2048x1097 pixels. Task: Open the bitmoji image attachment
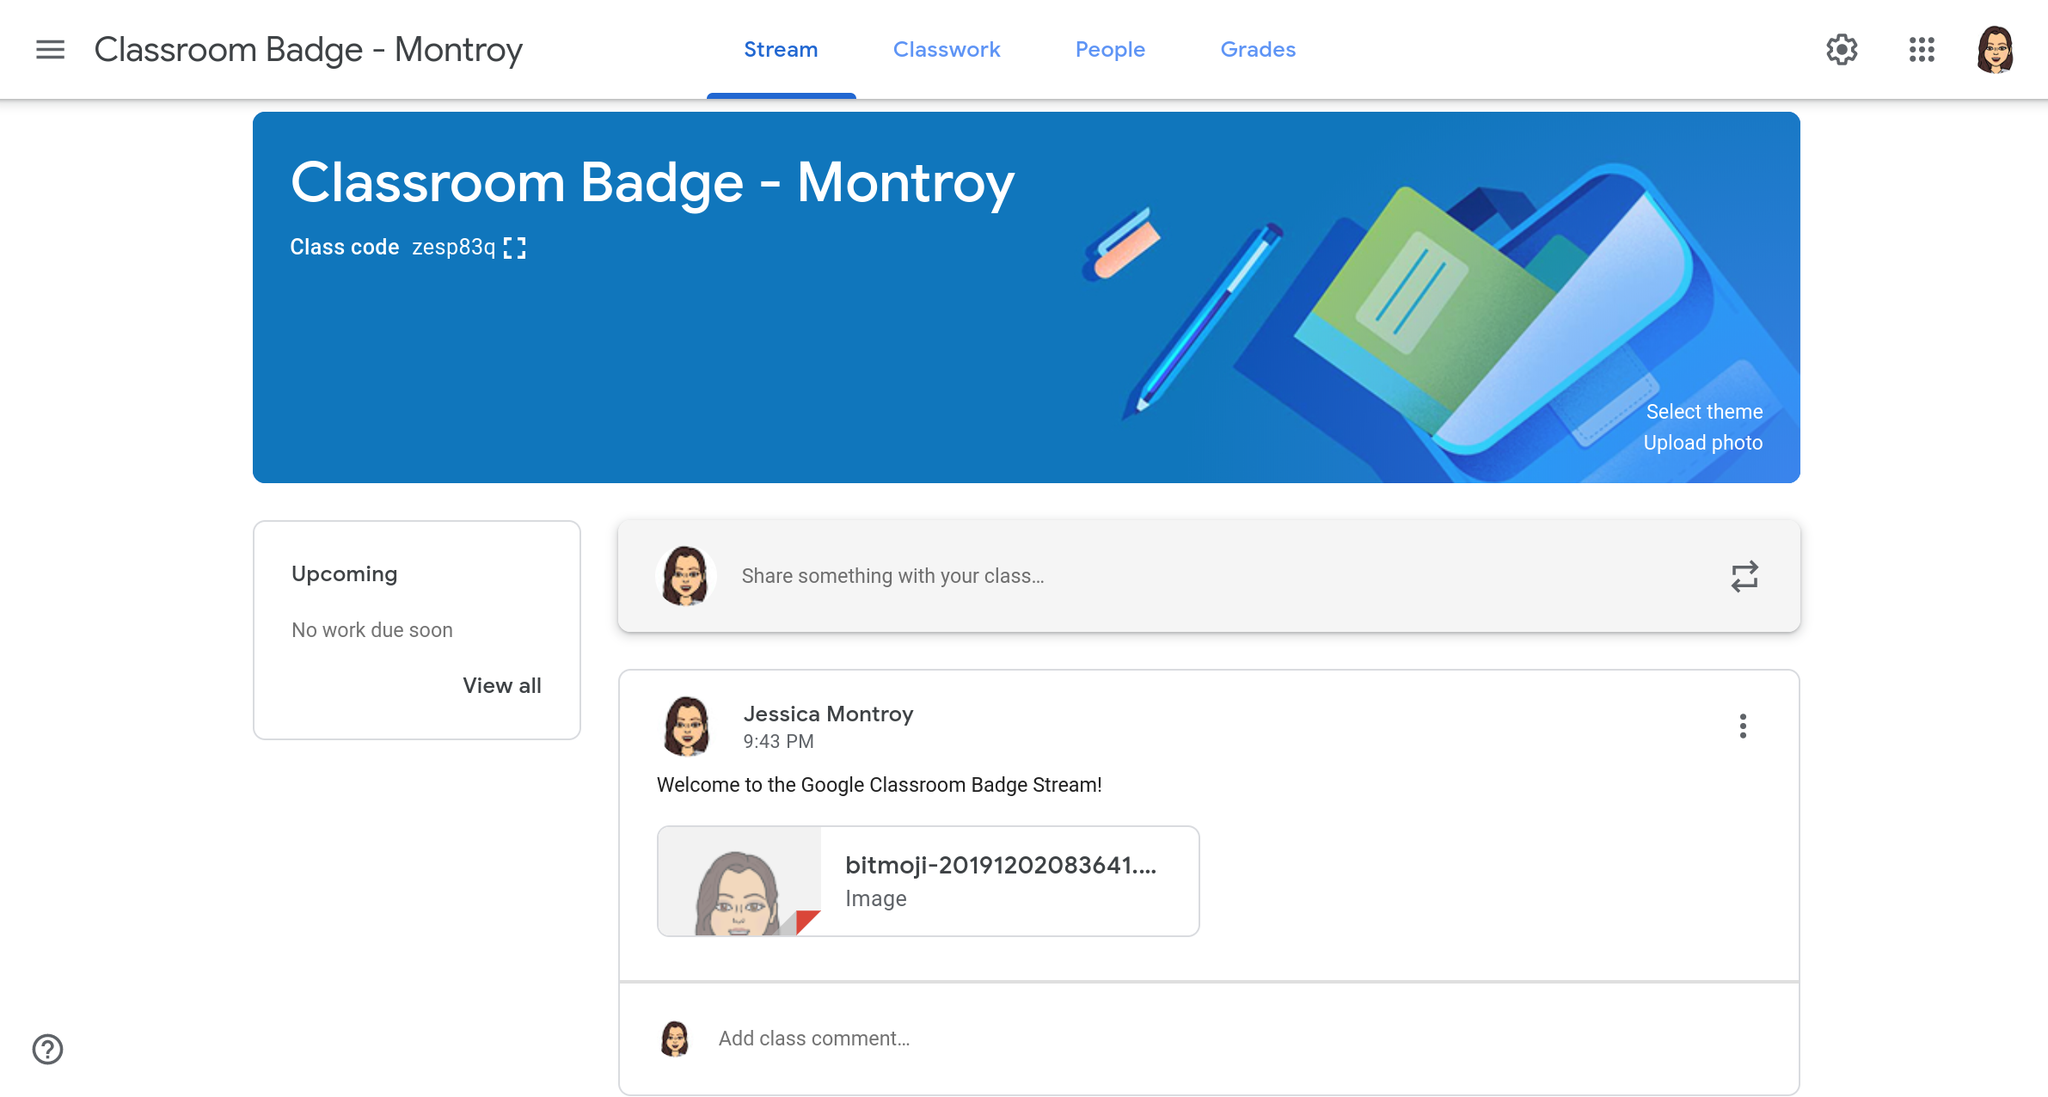[927, 881]
